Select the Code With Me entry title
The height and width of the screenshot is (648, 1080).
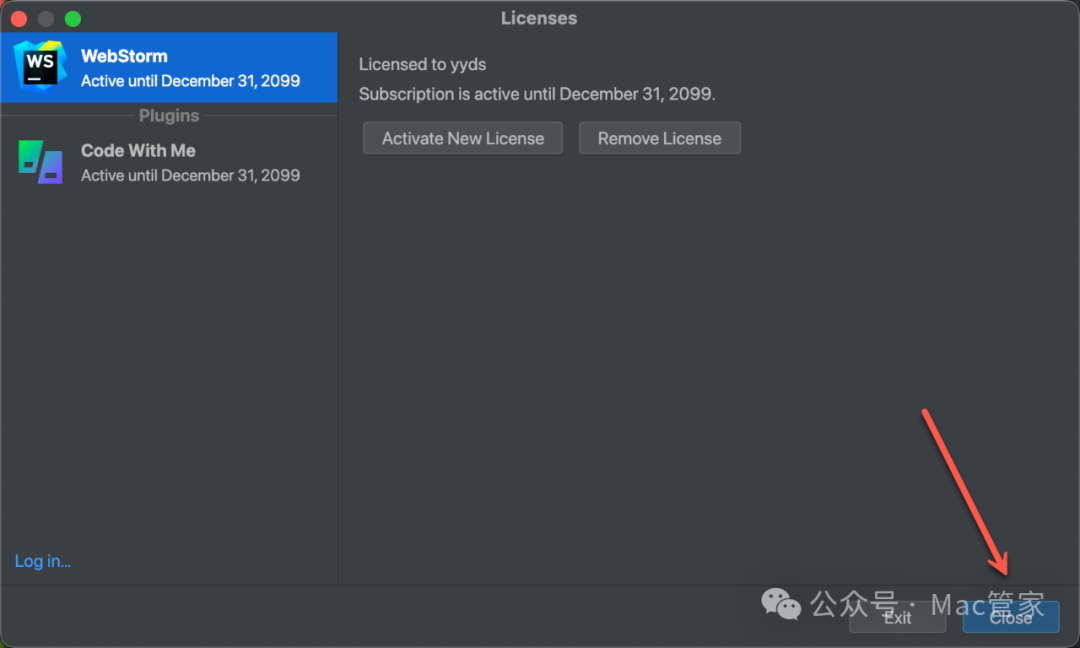coord(138,150)
